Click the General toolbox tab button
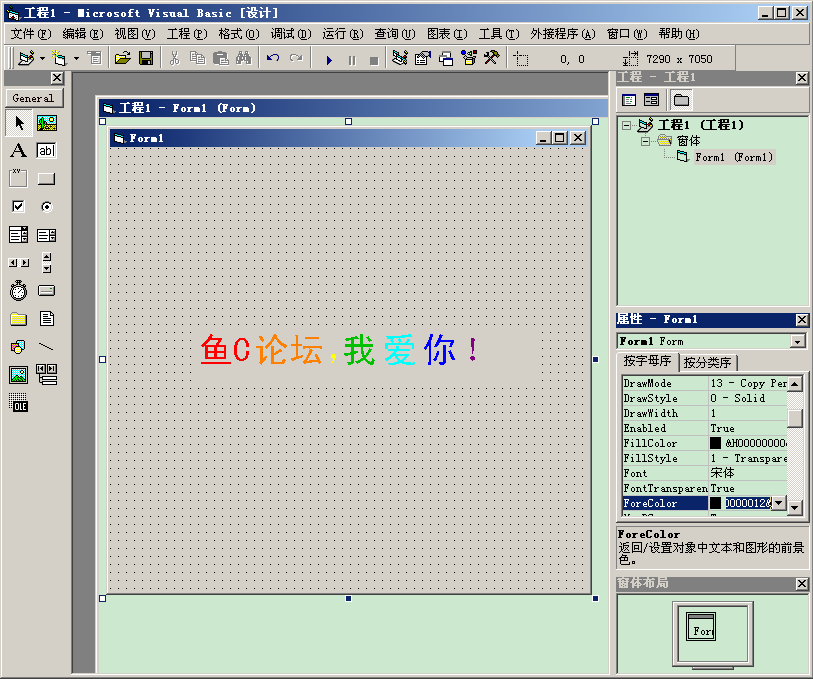The height and width of the screenshot is (679, 813). [x=34, y=98]
